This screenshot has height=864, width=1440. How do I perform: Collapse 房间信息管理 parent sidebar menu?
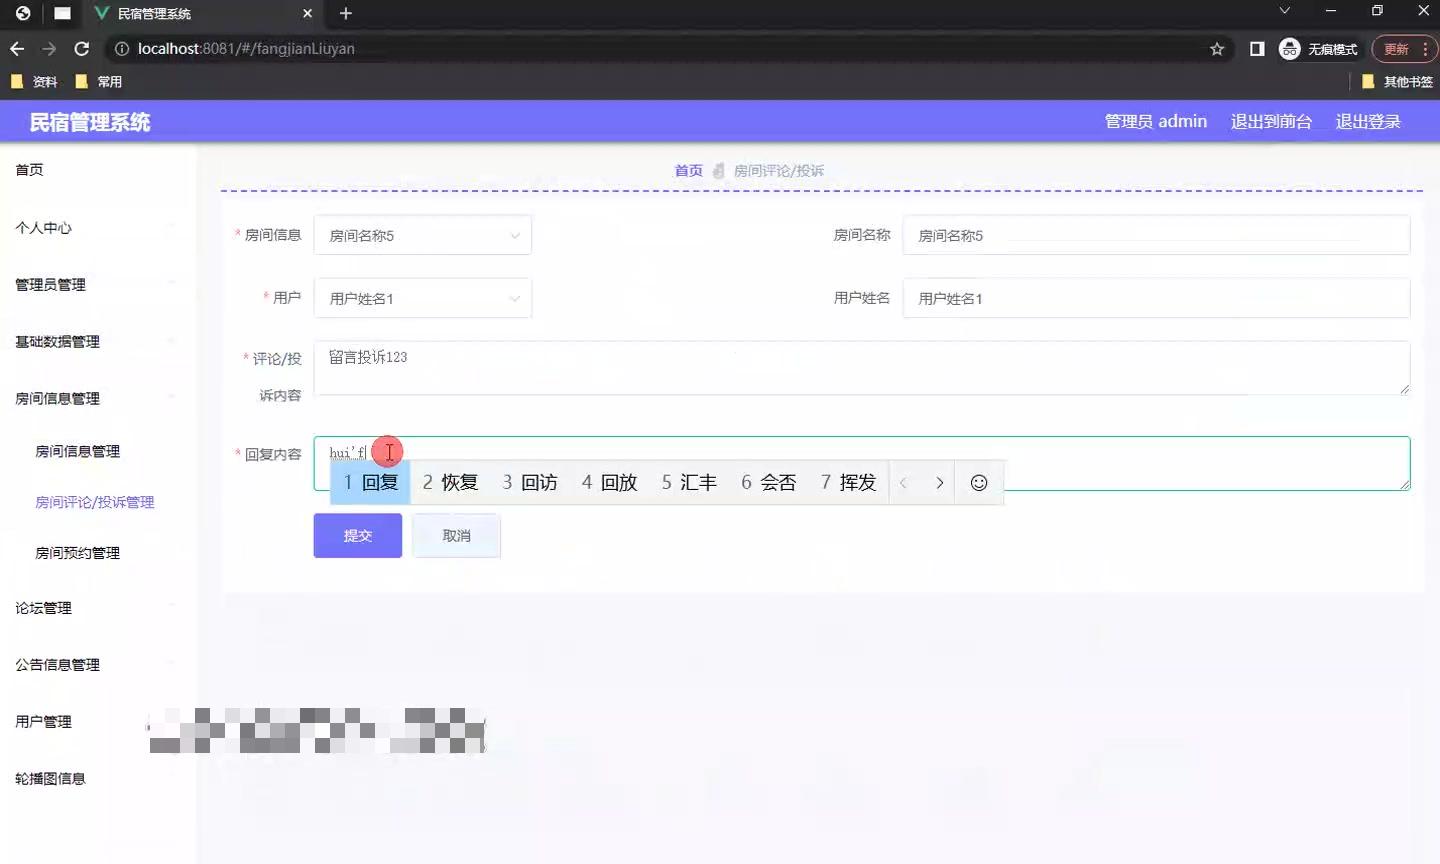[98, 398]
